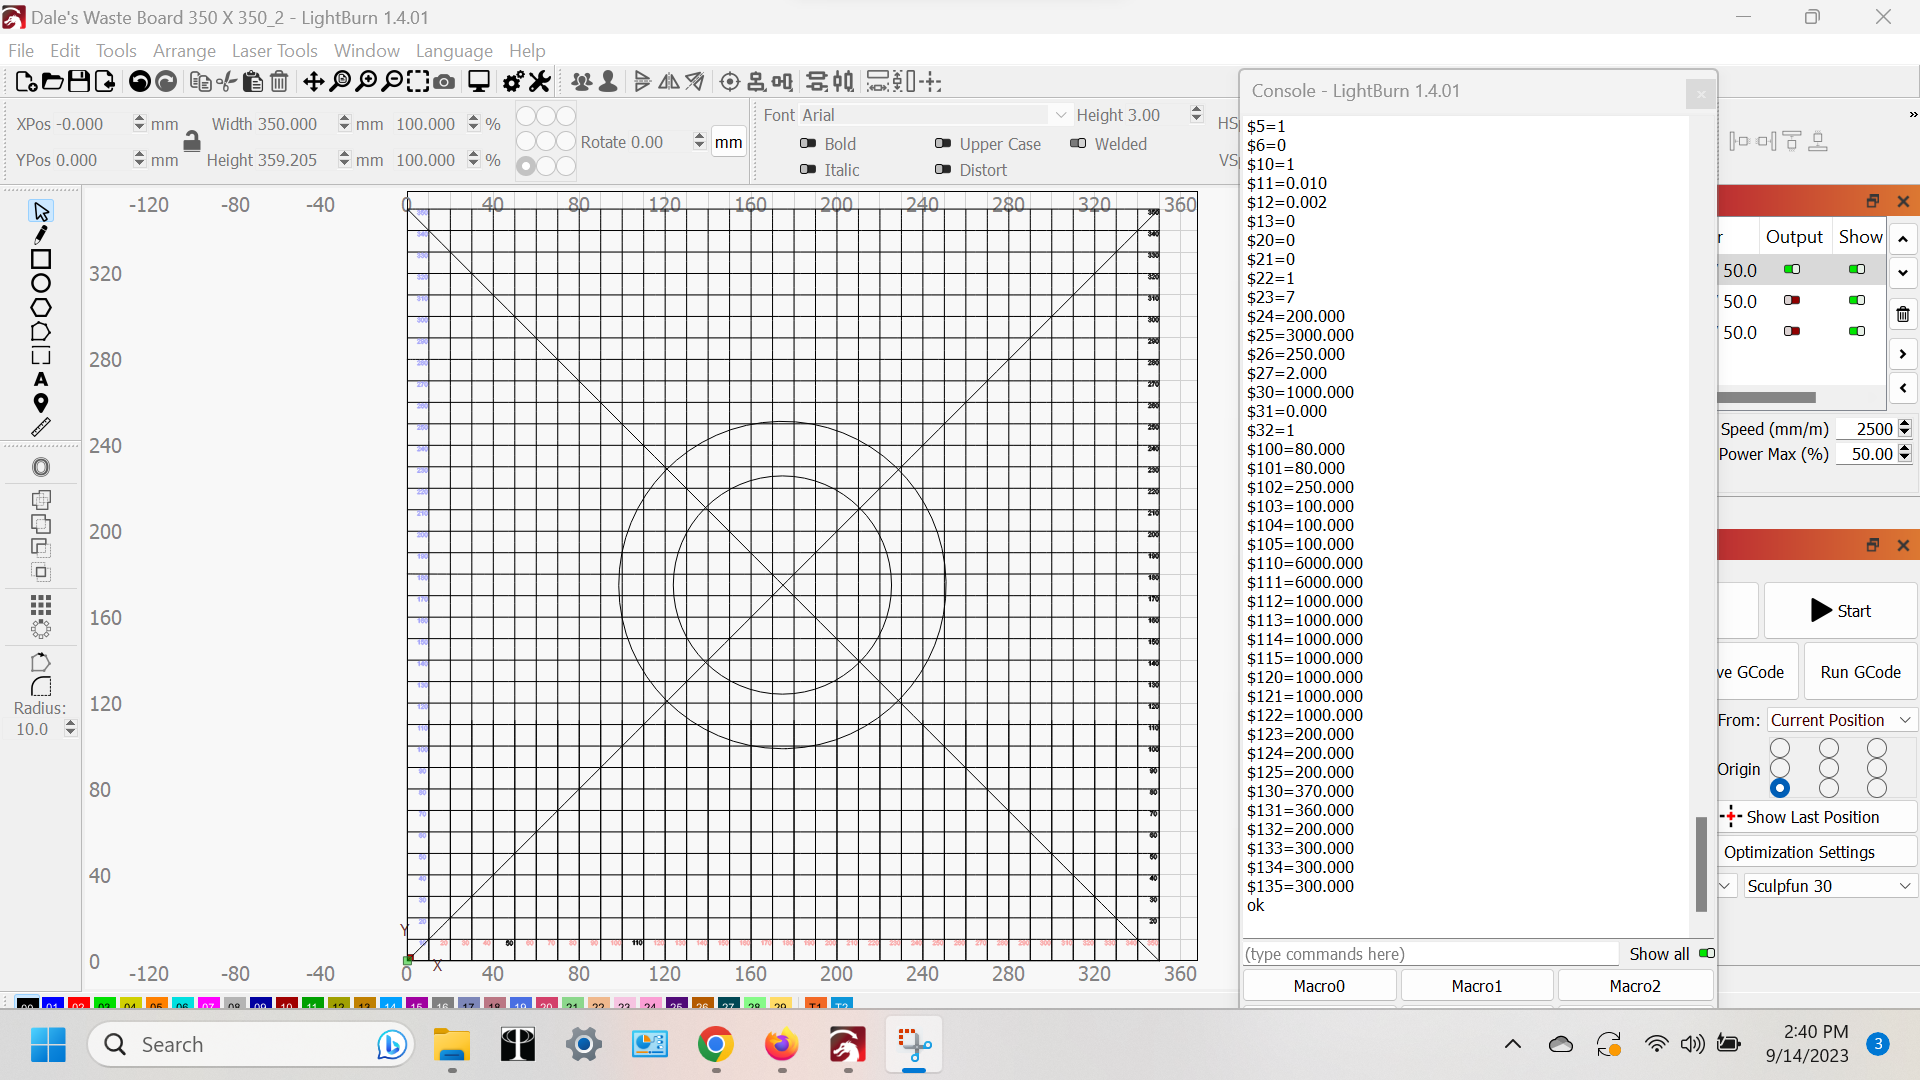1920x1080 pixels.
Task: Save the project with floppy icon
Action: [78, 82]
